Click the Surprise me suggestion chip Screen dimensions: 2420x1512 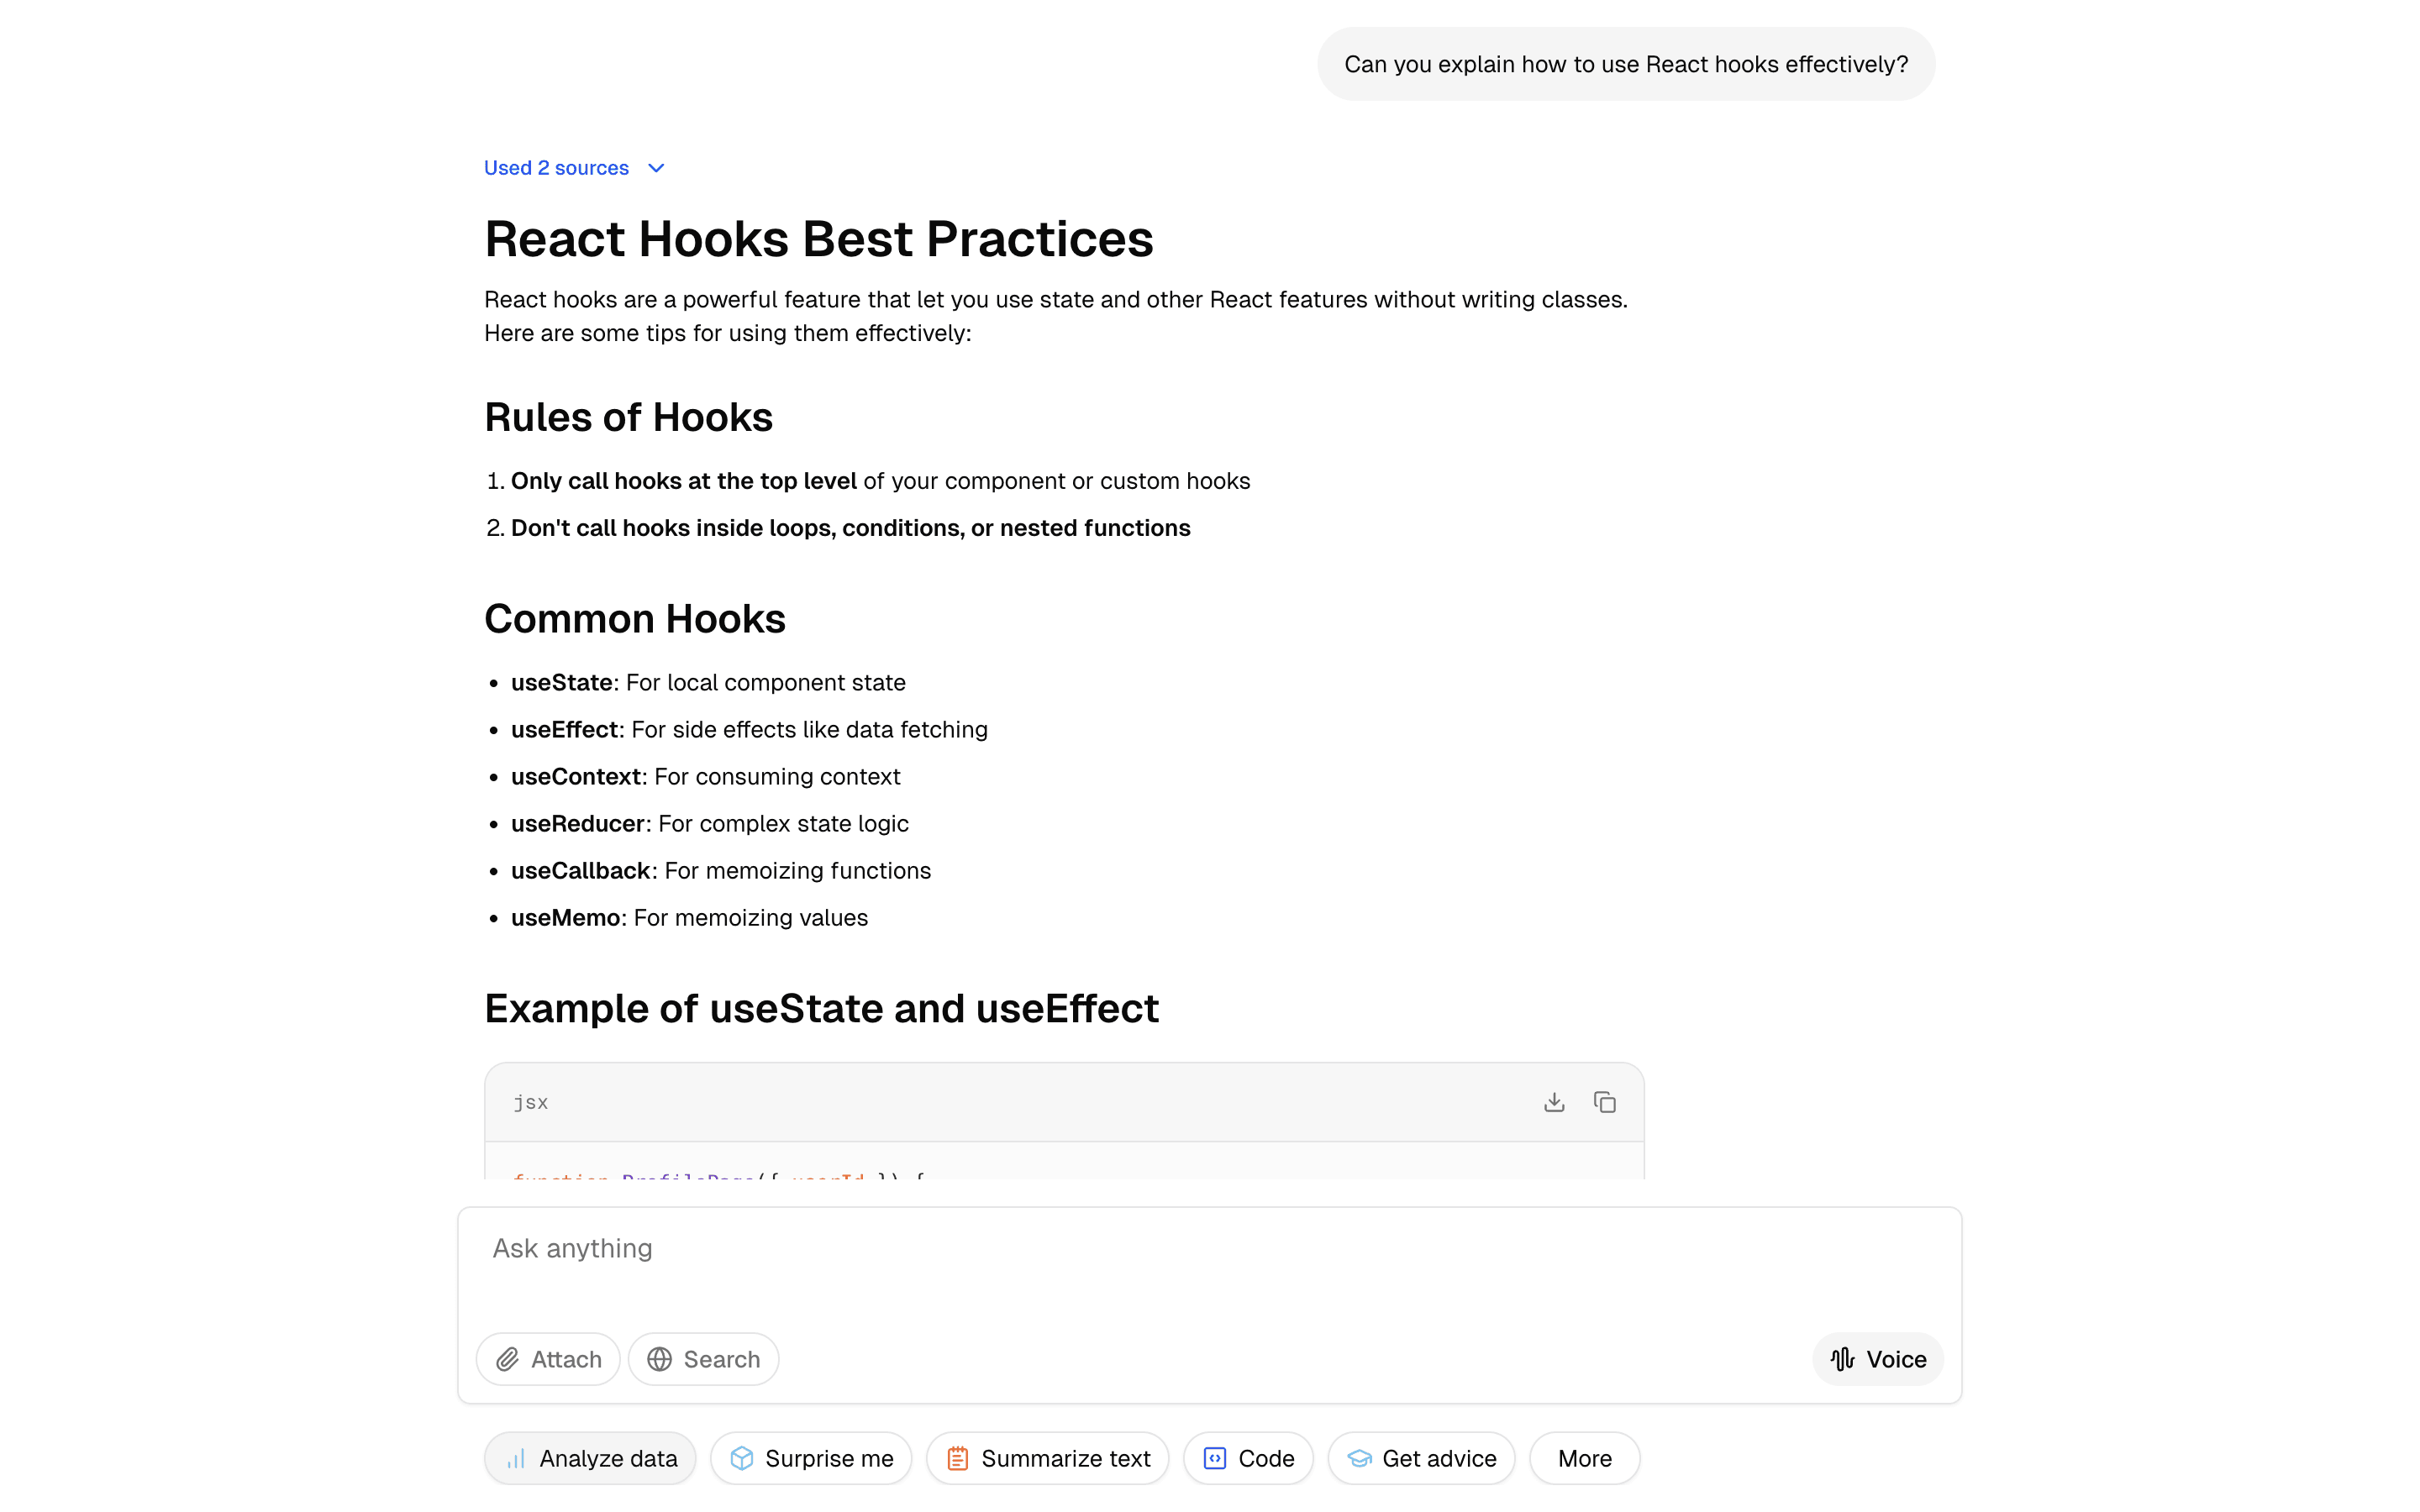click(810, 1458)
